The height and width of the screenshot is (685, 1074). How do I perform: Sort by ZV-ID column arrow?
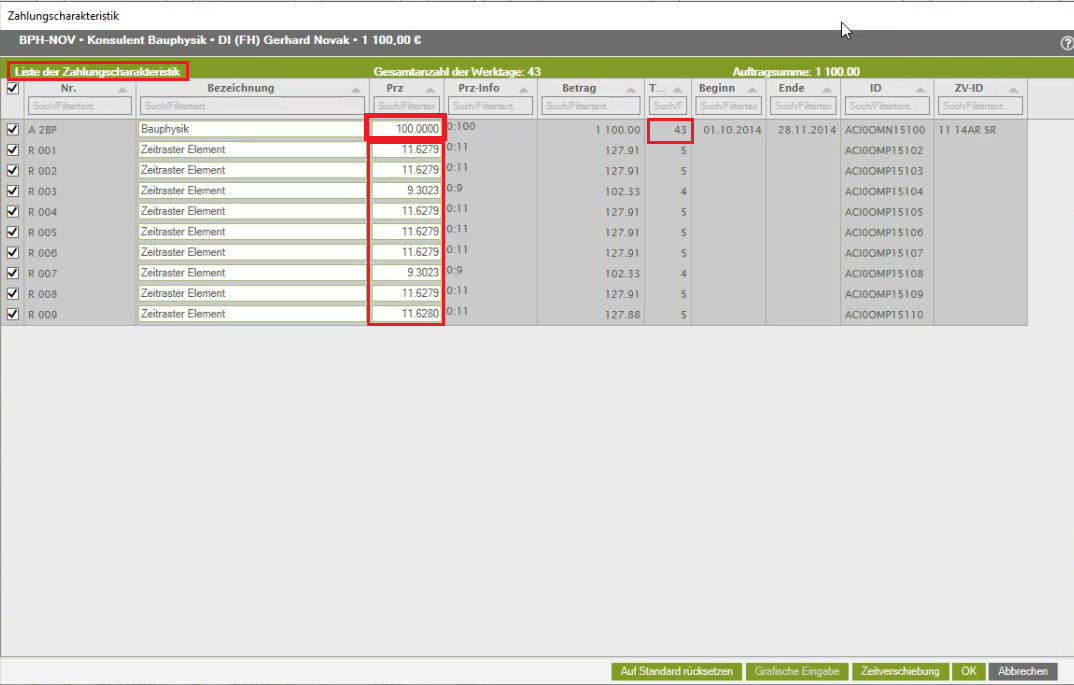tap(1014, 90)
